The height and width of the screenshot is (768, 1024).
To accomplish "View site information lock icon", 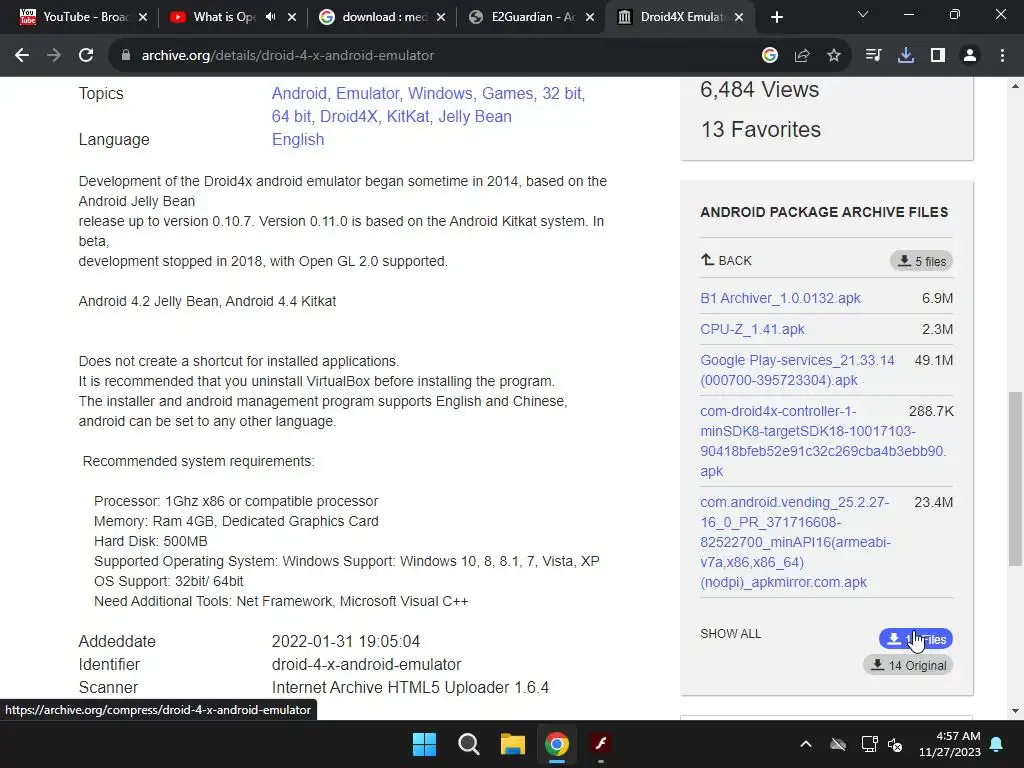I will tap(126, 56).
